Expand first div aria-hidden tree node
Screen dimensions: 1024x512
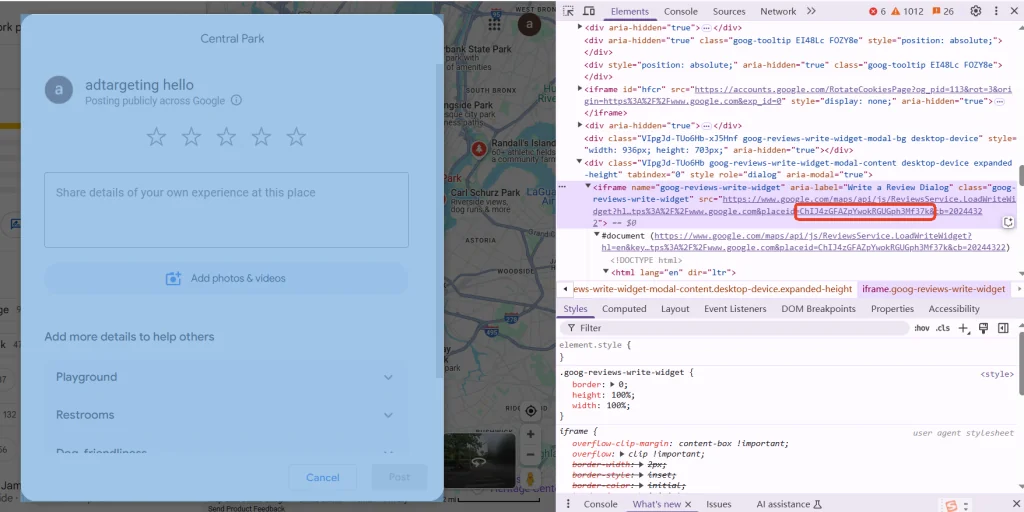point(580,27)
